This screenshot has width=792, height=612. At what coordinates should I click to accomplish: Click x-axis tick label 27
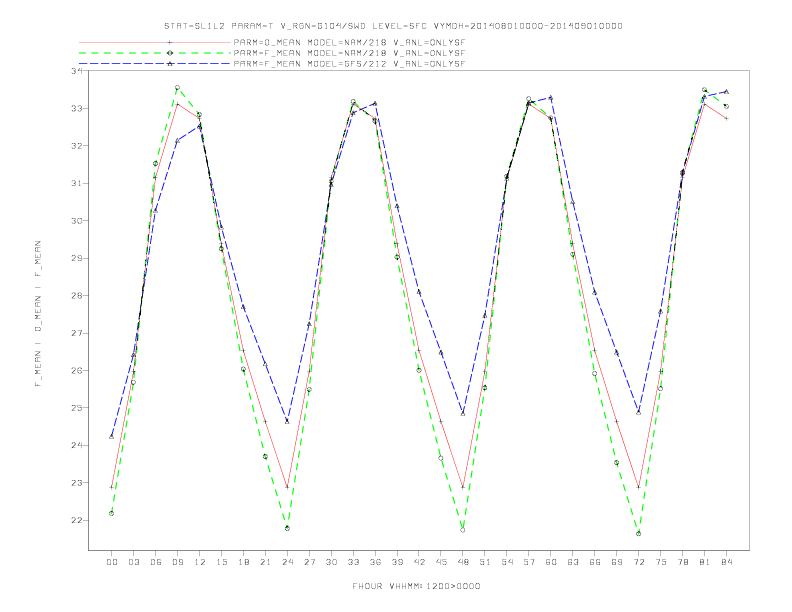(309, 562)
